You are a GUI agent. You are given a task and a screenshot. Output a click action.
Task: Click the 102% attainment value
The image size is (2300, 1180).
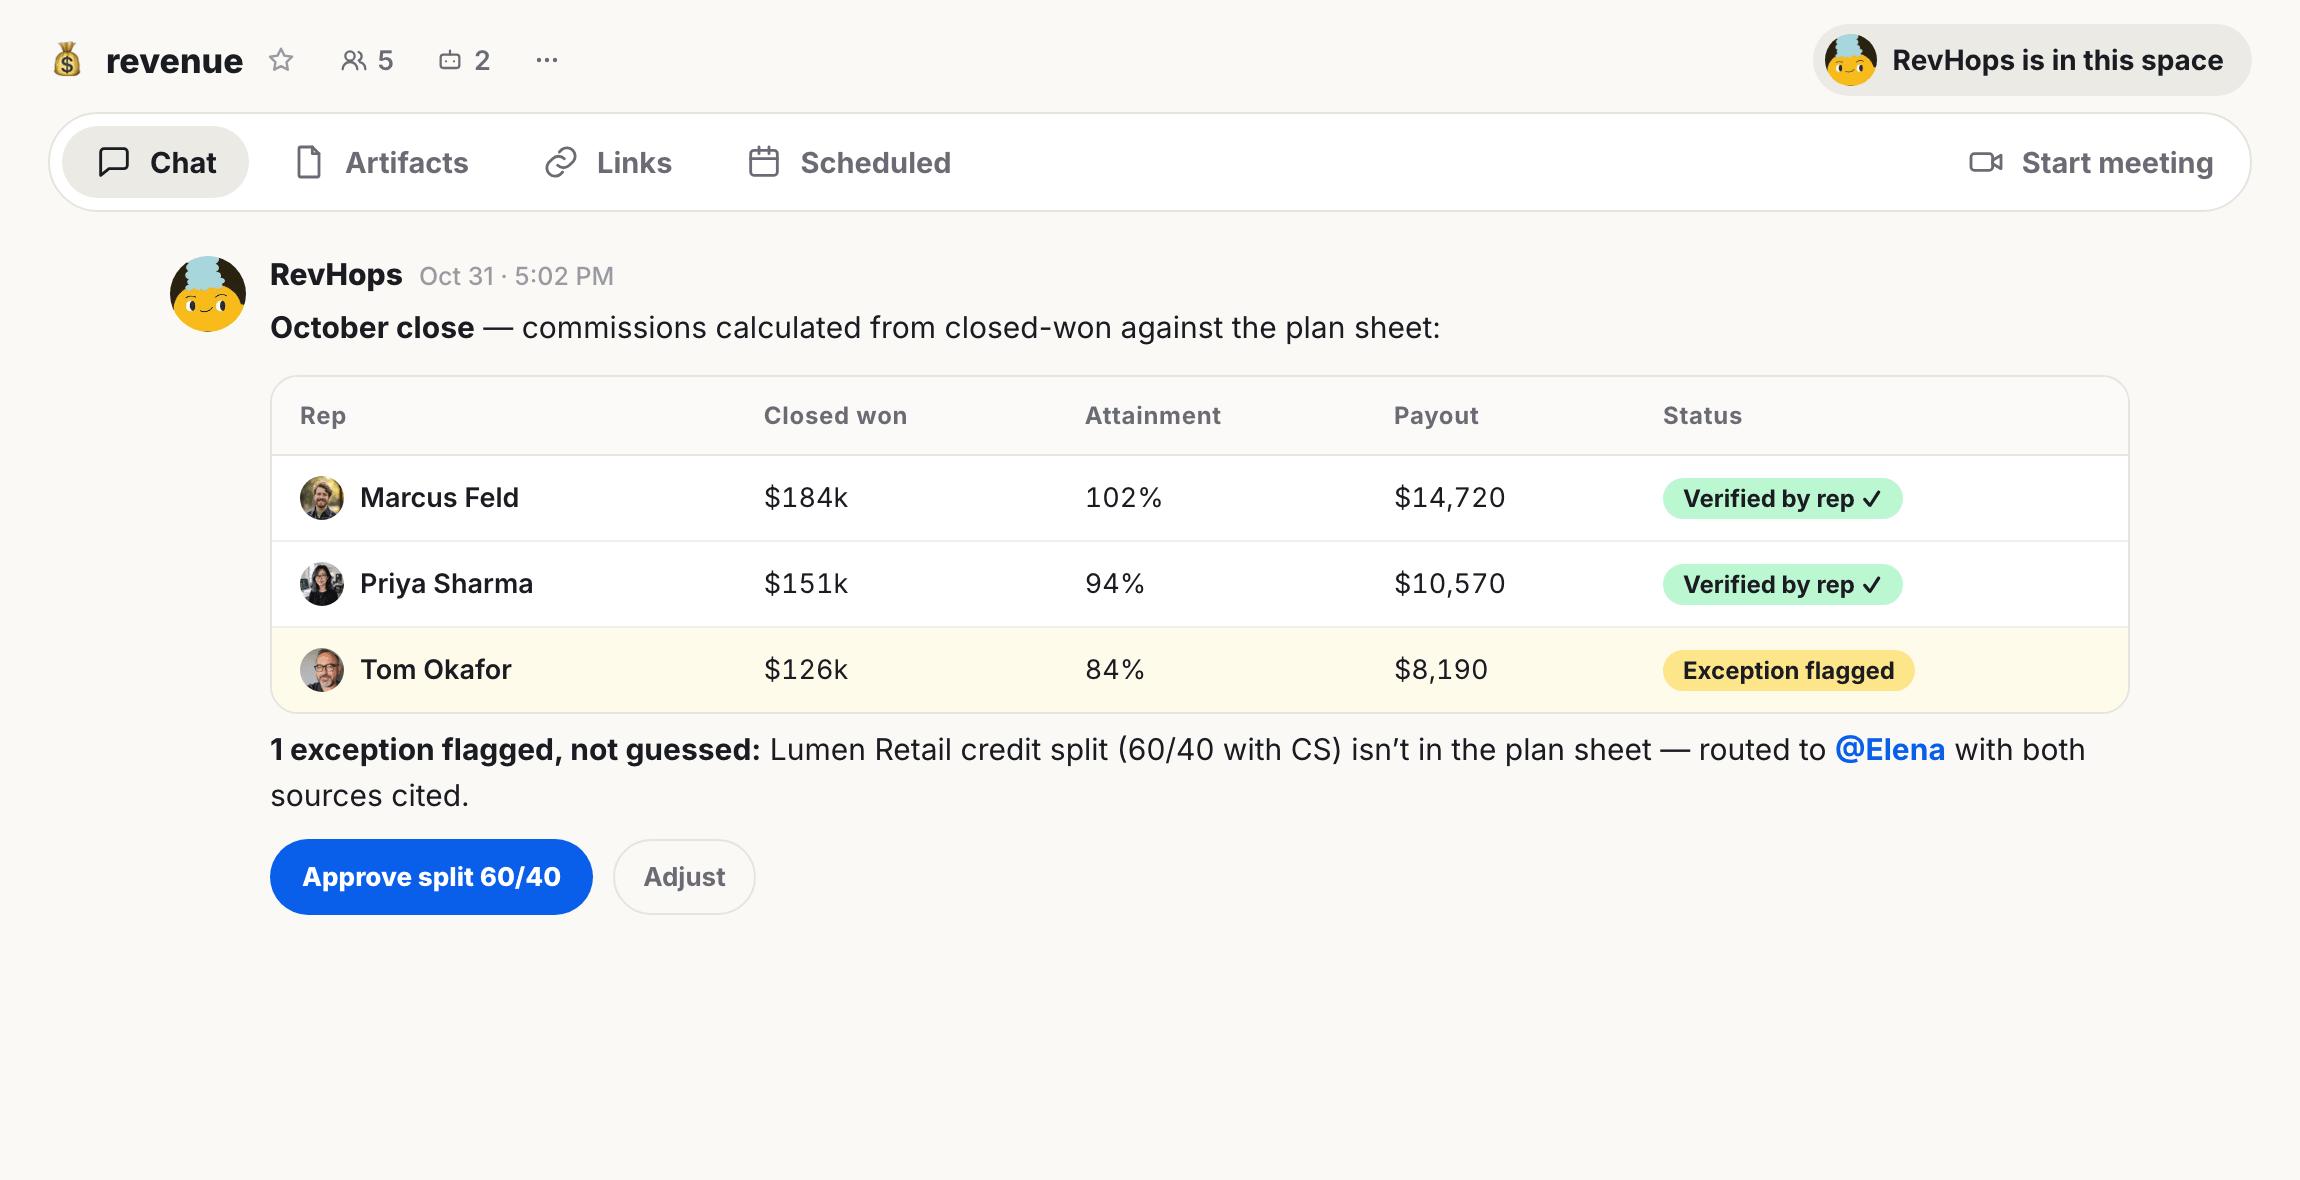[1123, 498]
